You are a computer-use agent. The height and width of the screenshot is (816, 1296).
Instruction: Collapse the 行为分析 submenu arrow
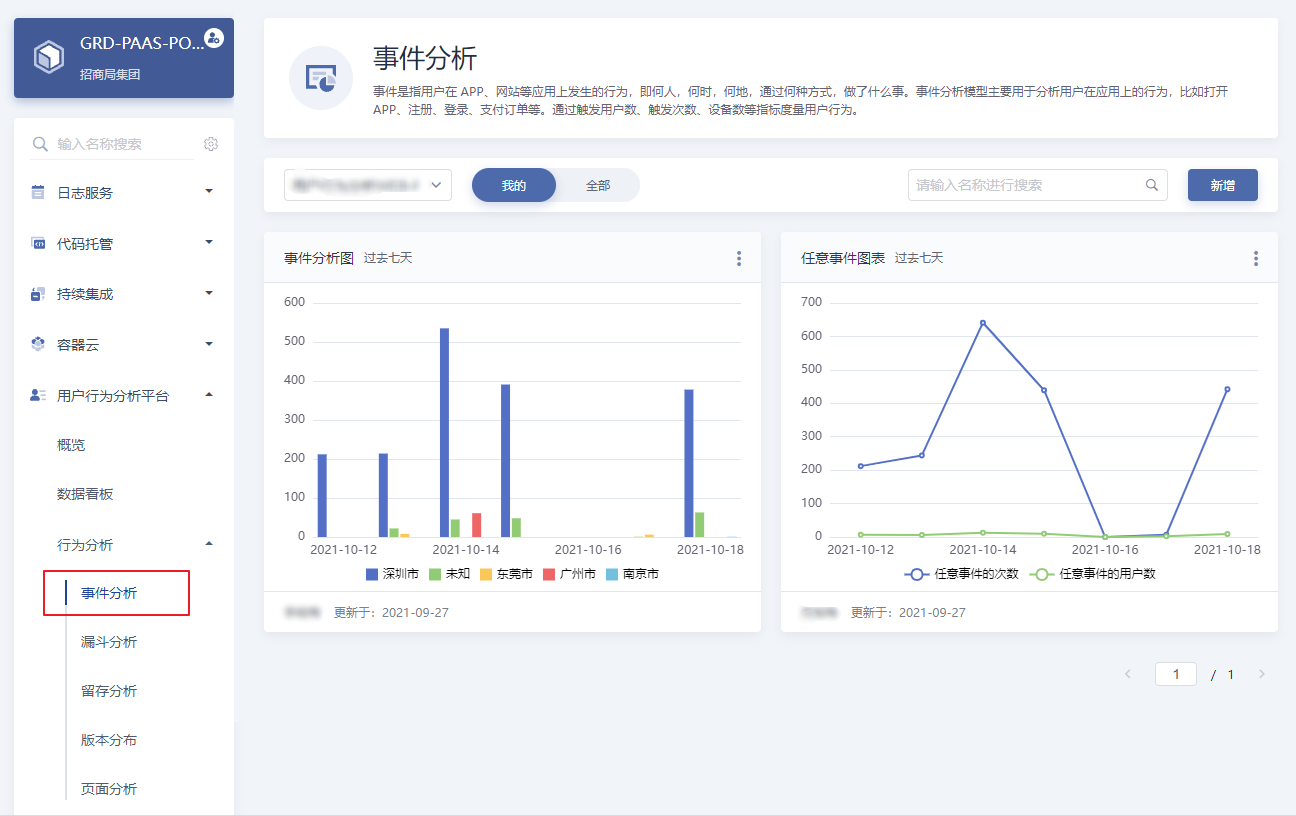pos(209,543)
